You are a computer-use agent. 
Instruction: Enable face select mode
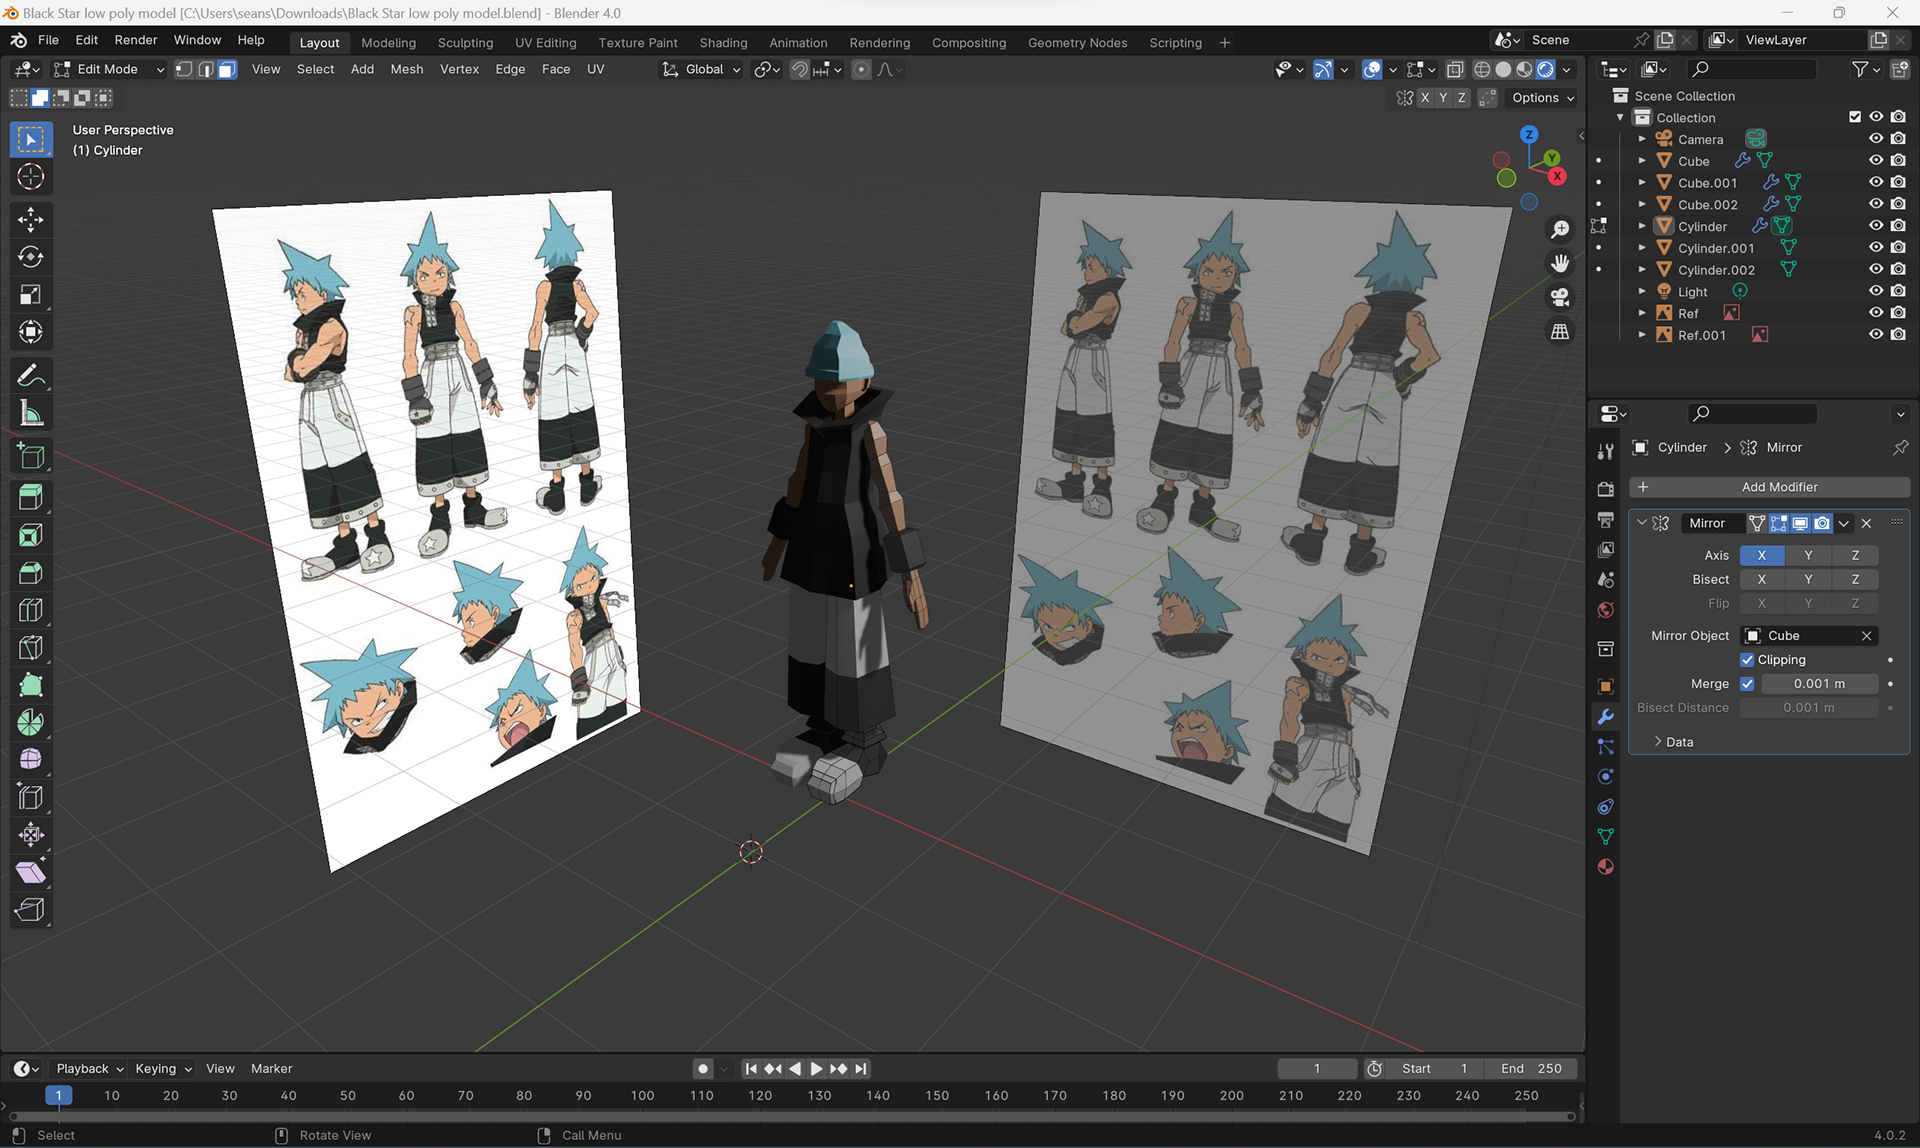tap(227, 70)
